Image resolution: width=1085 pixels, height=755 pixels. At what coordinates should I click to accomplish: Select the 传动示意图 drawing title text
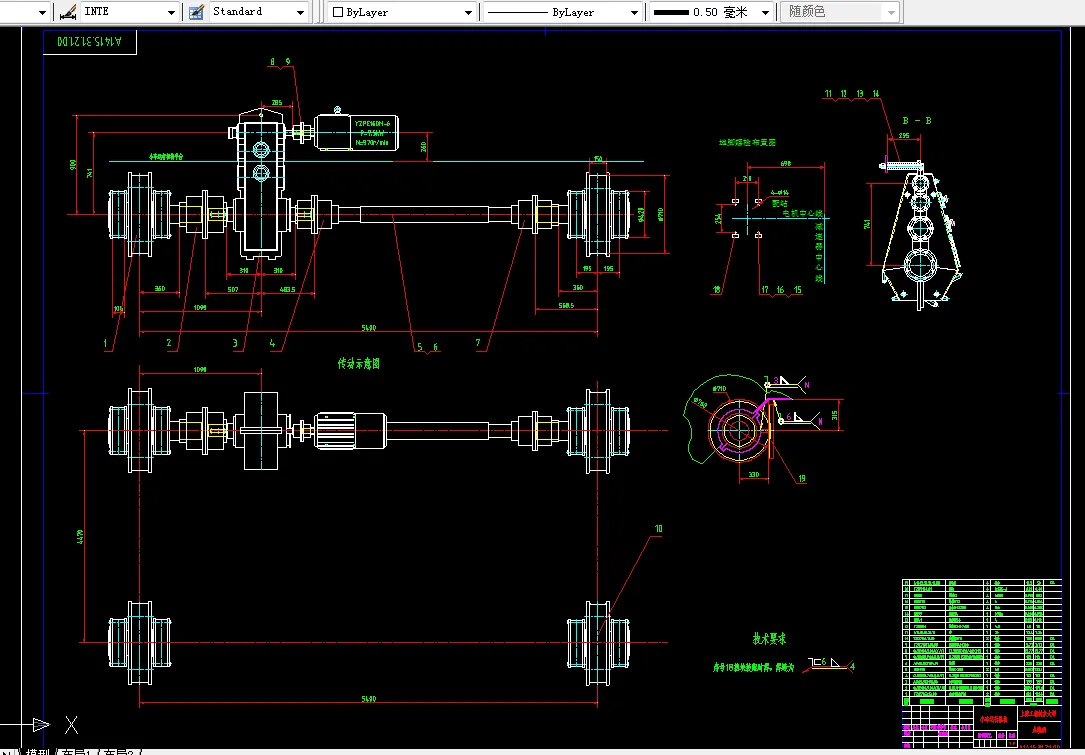click(x=358, y=364)
